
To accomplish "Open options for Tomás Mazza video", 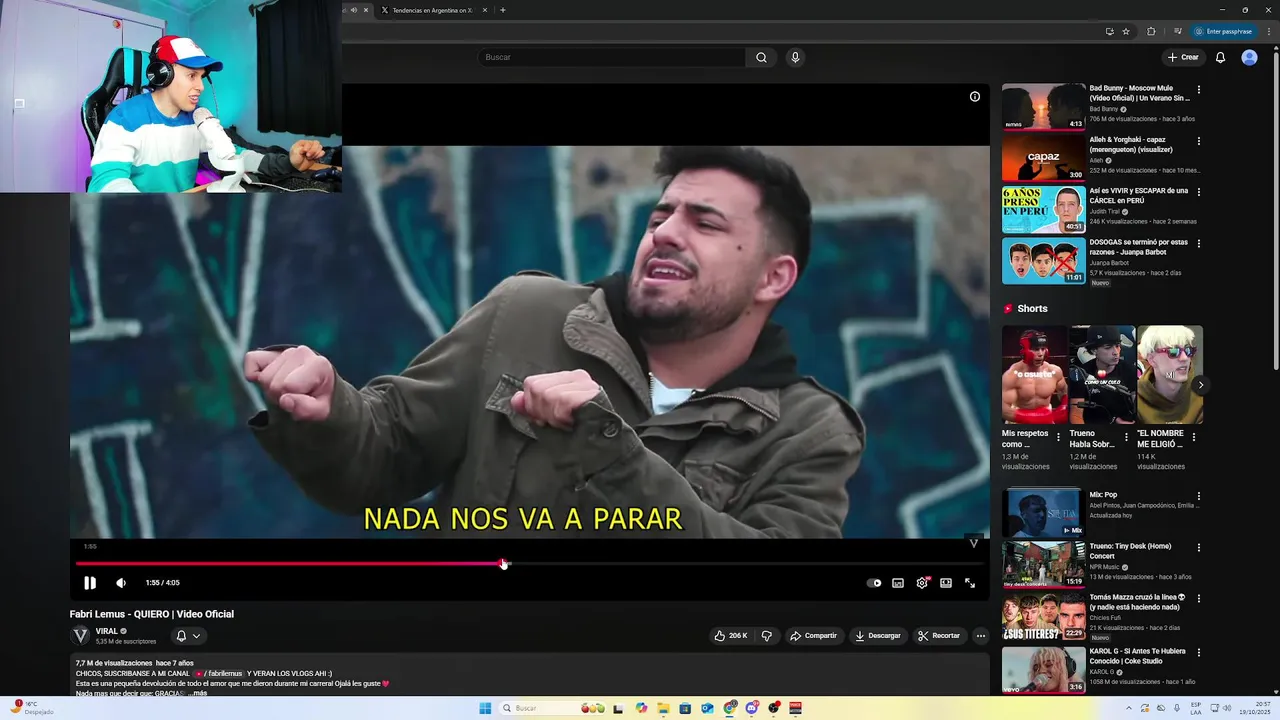I will point(1198,599).
